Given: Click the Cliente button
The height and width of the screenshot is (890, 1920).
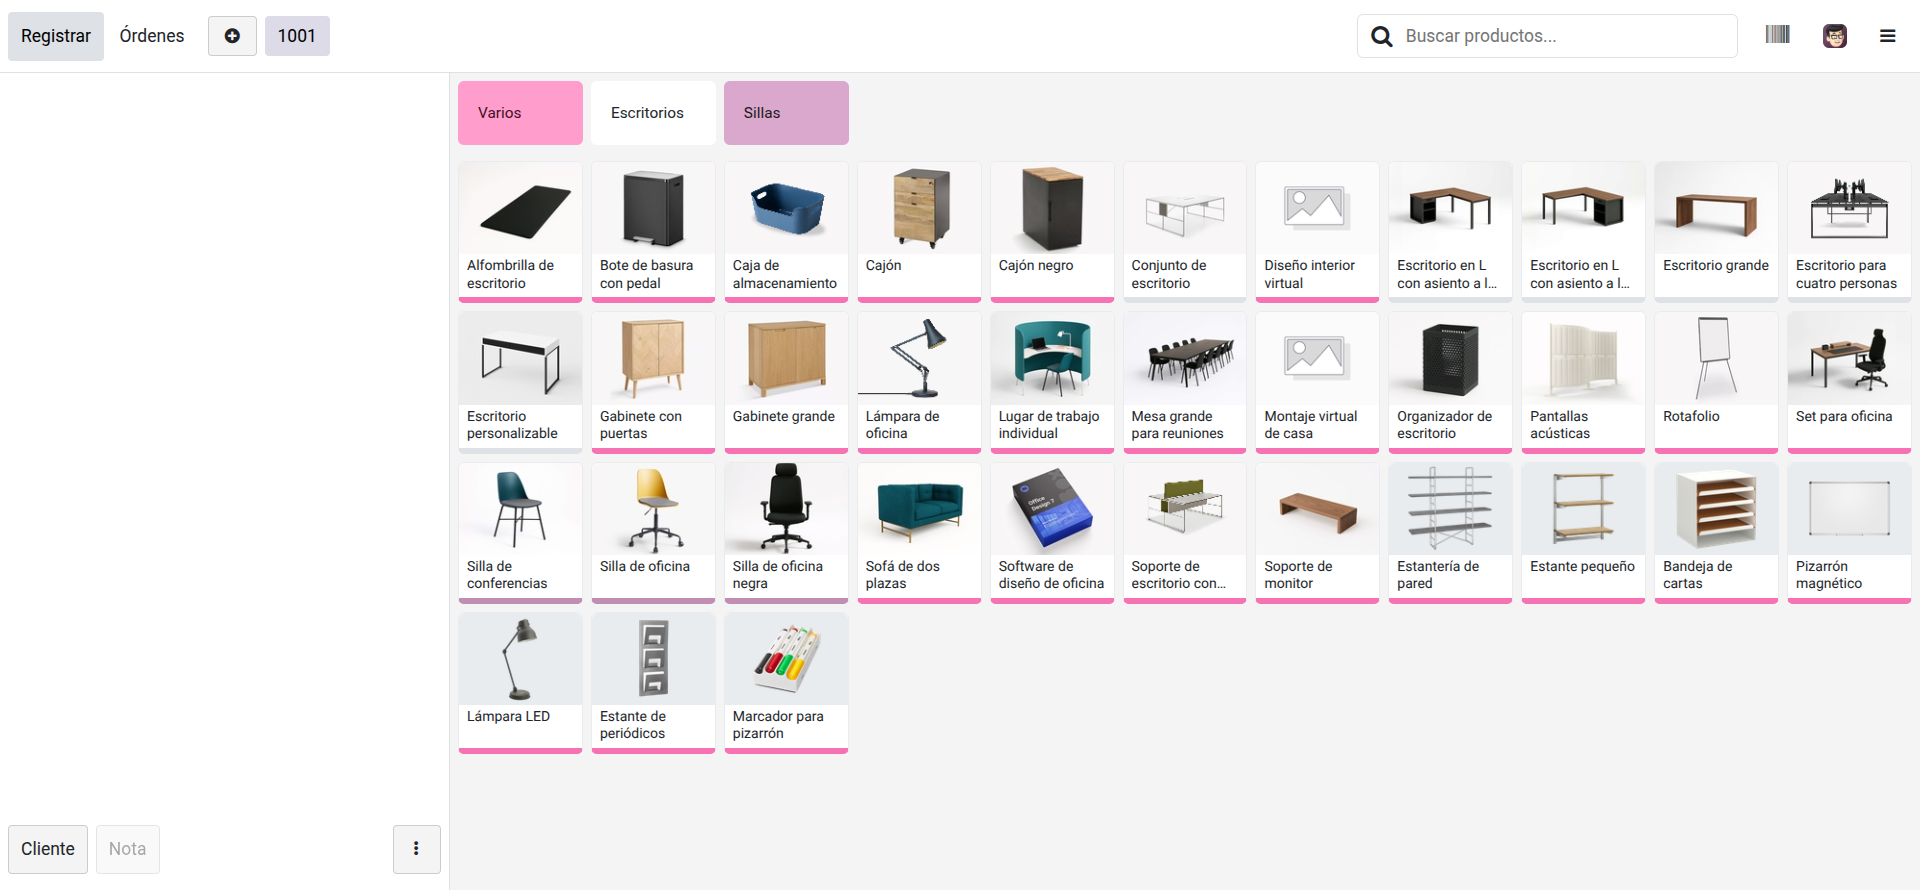Looking at the screenshot, I should (48, 849).
